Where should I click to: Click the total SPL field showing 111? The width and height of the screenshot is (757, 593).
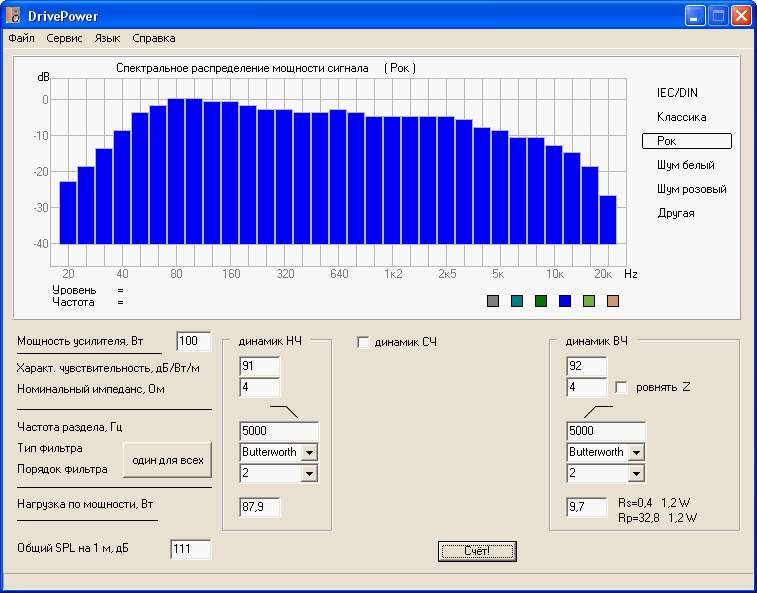pyautogui.click(x=191, y=549)
